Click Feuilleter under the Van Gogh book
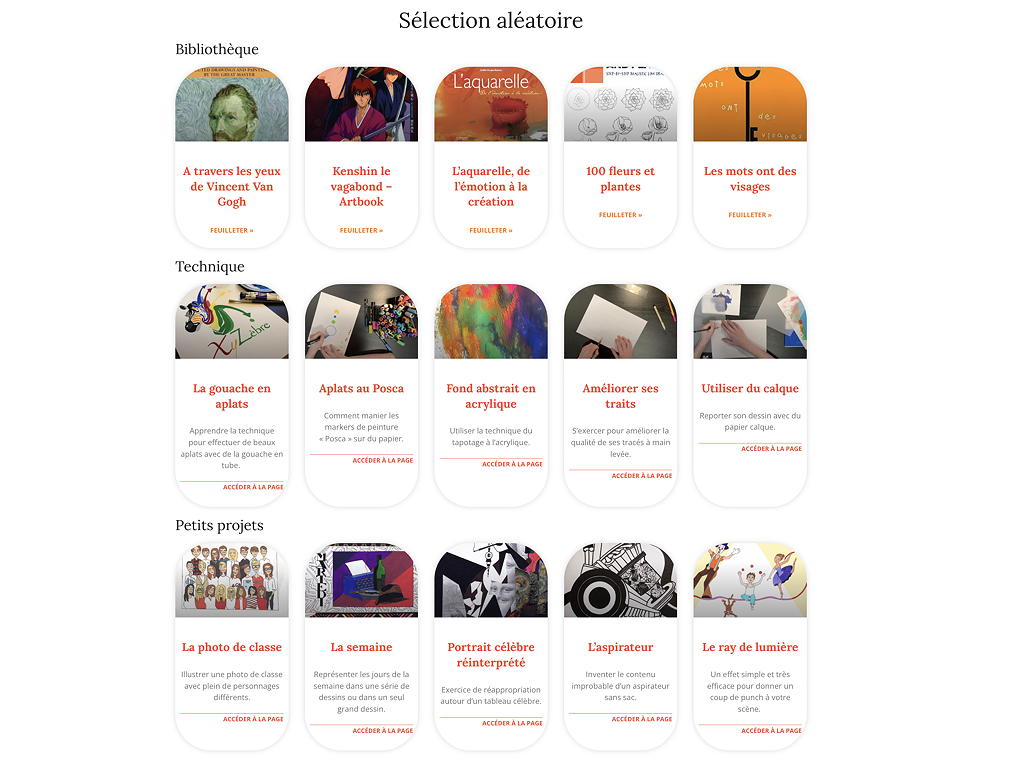1024x760 pixels. coord(232,230)
